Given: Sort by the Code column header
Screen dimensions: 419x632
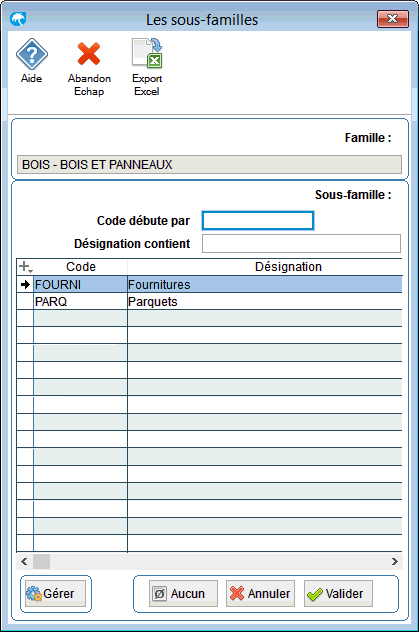Looking at the screenshot, I should [81, 266].
